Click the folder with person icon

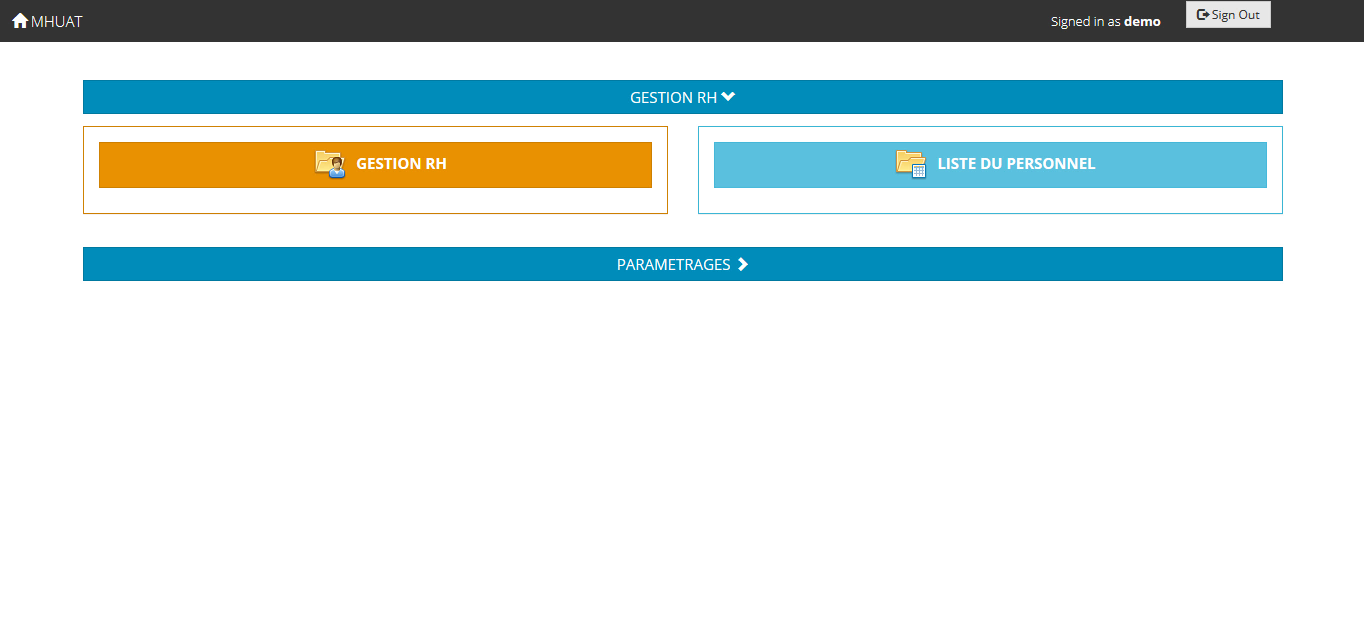click(x=330, y=164)
